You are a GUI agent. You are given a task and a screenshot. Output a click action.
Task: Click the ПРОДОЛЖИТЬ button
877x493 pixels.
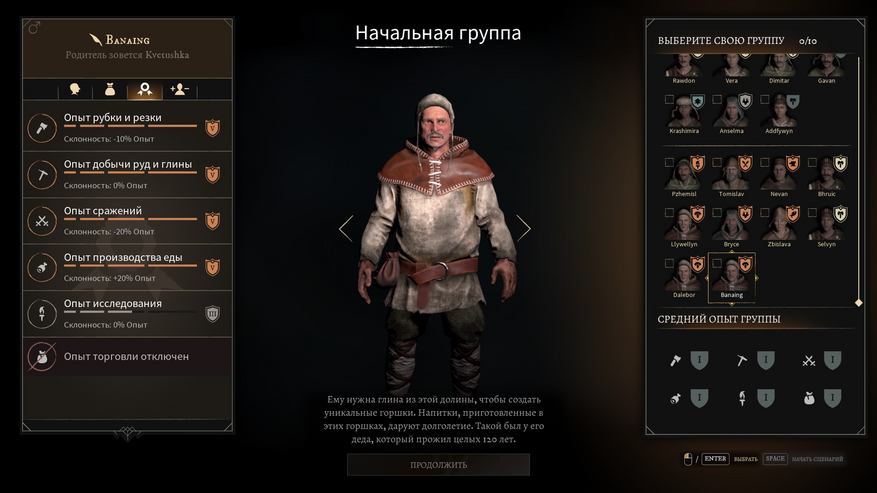(x=438, y=465)
